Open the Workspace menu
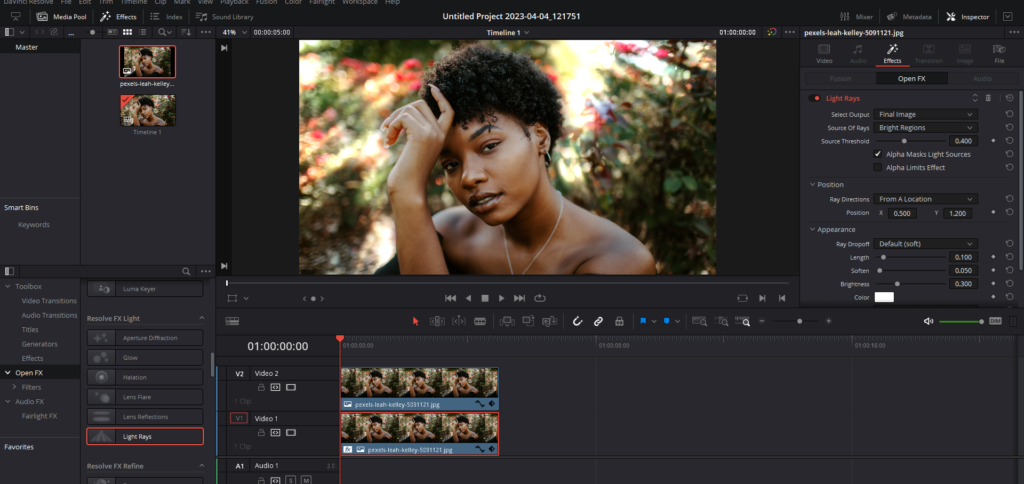1024x484 pixels. 360,3
